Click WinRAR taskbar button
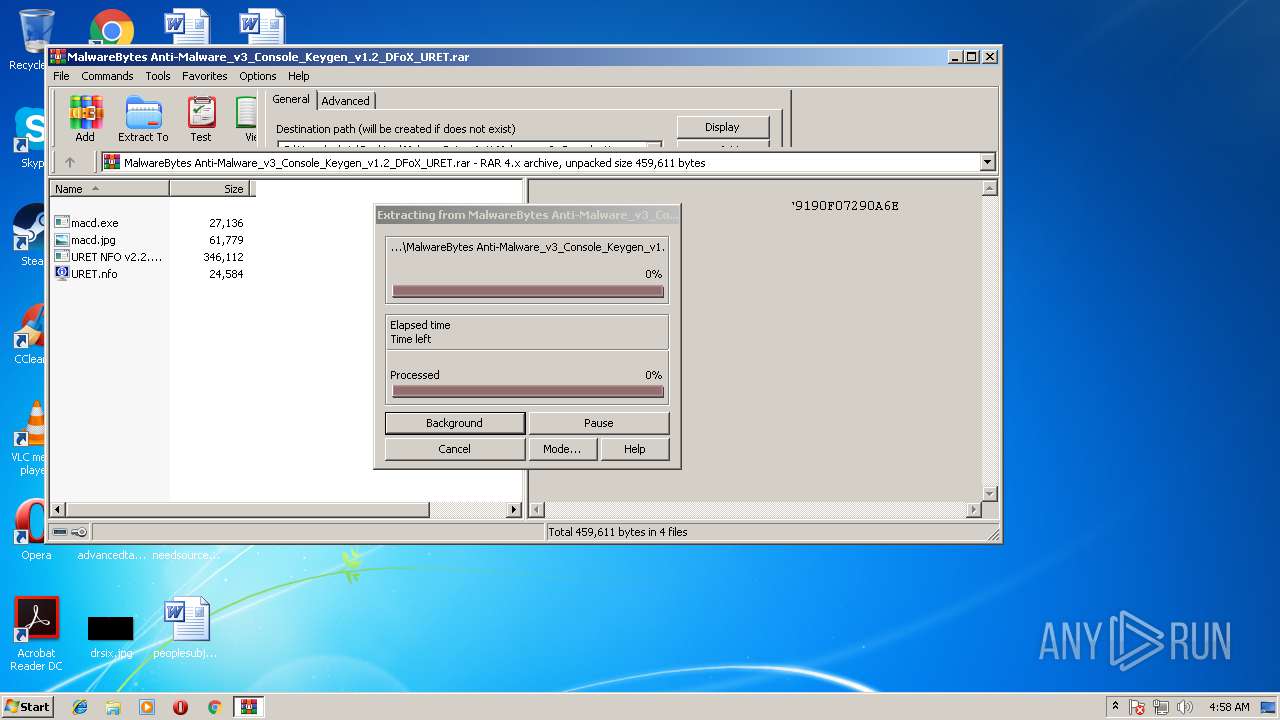Viewport: 1280px width, 720px height. (x=248, y=707)
